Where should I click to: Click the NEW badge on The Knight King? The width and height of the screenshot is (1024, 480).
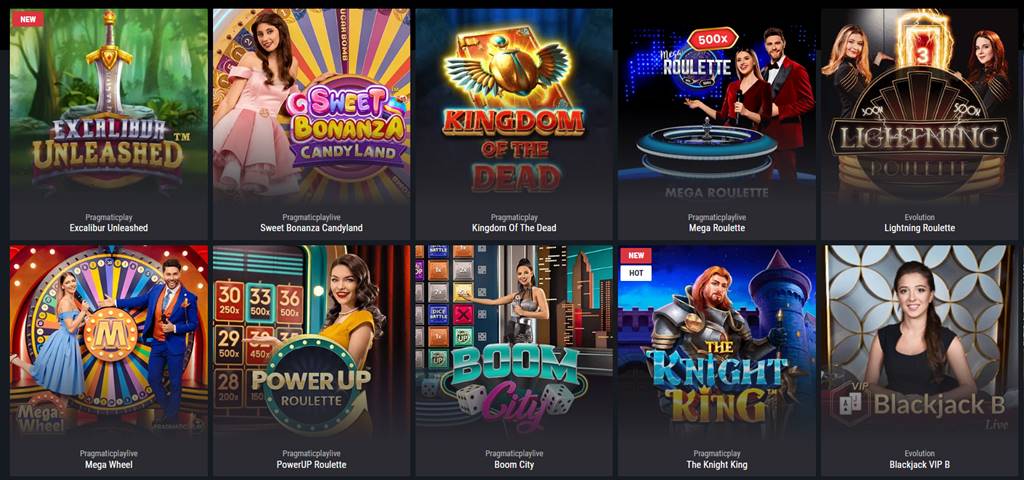[635, 256]
